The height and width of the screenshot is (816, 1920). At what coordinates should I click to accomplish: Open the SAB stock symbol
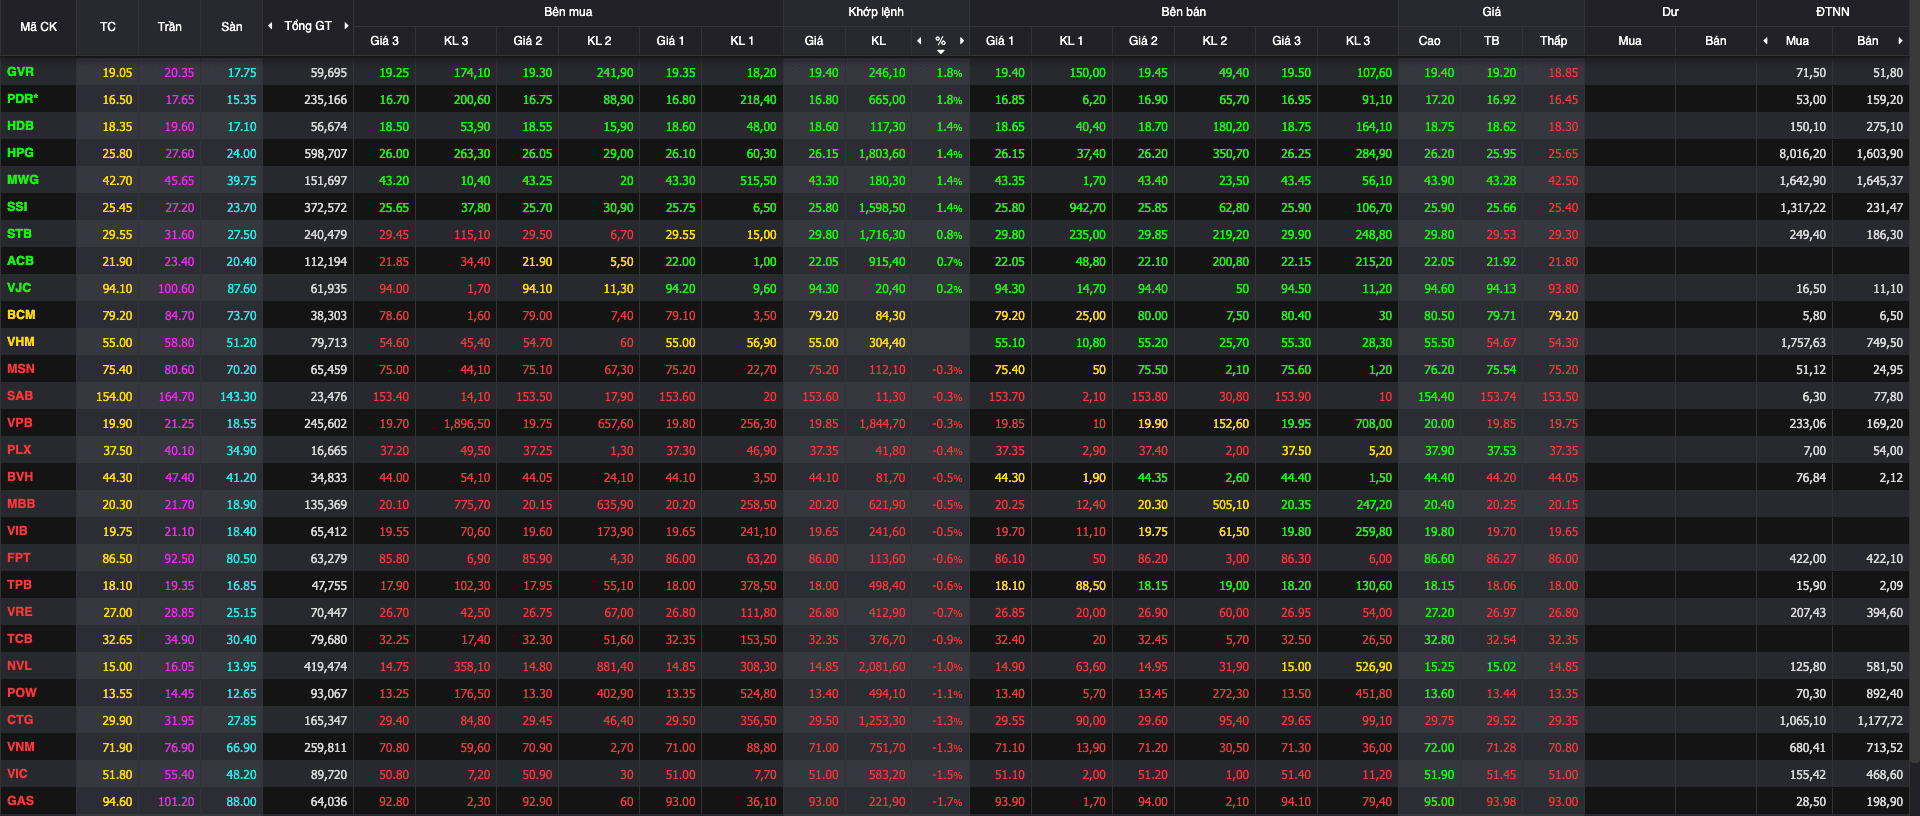(x=20, y=396)
